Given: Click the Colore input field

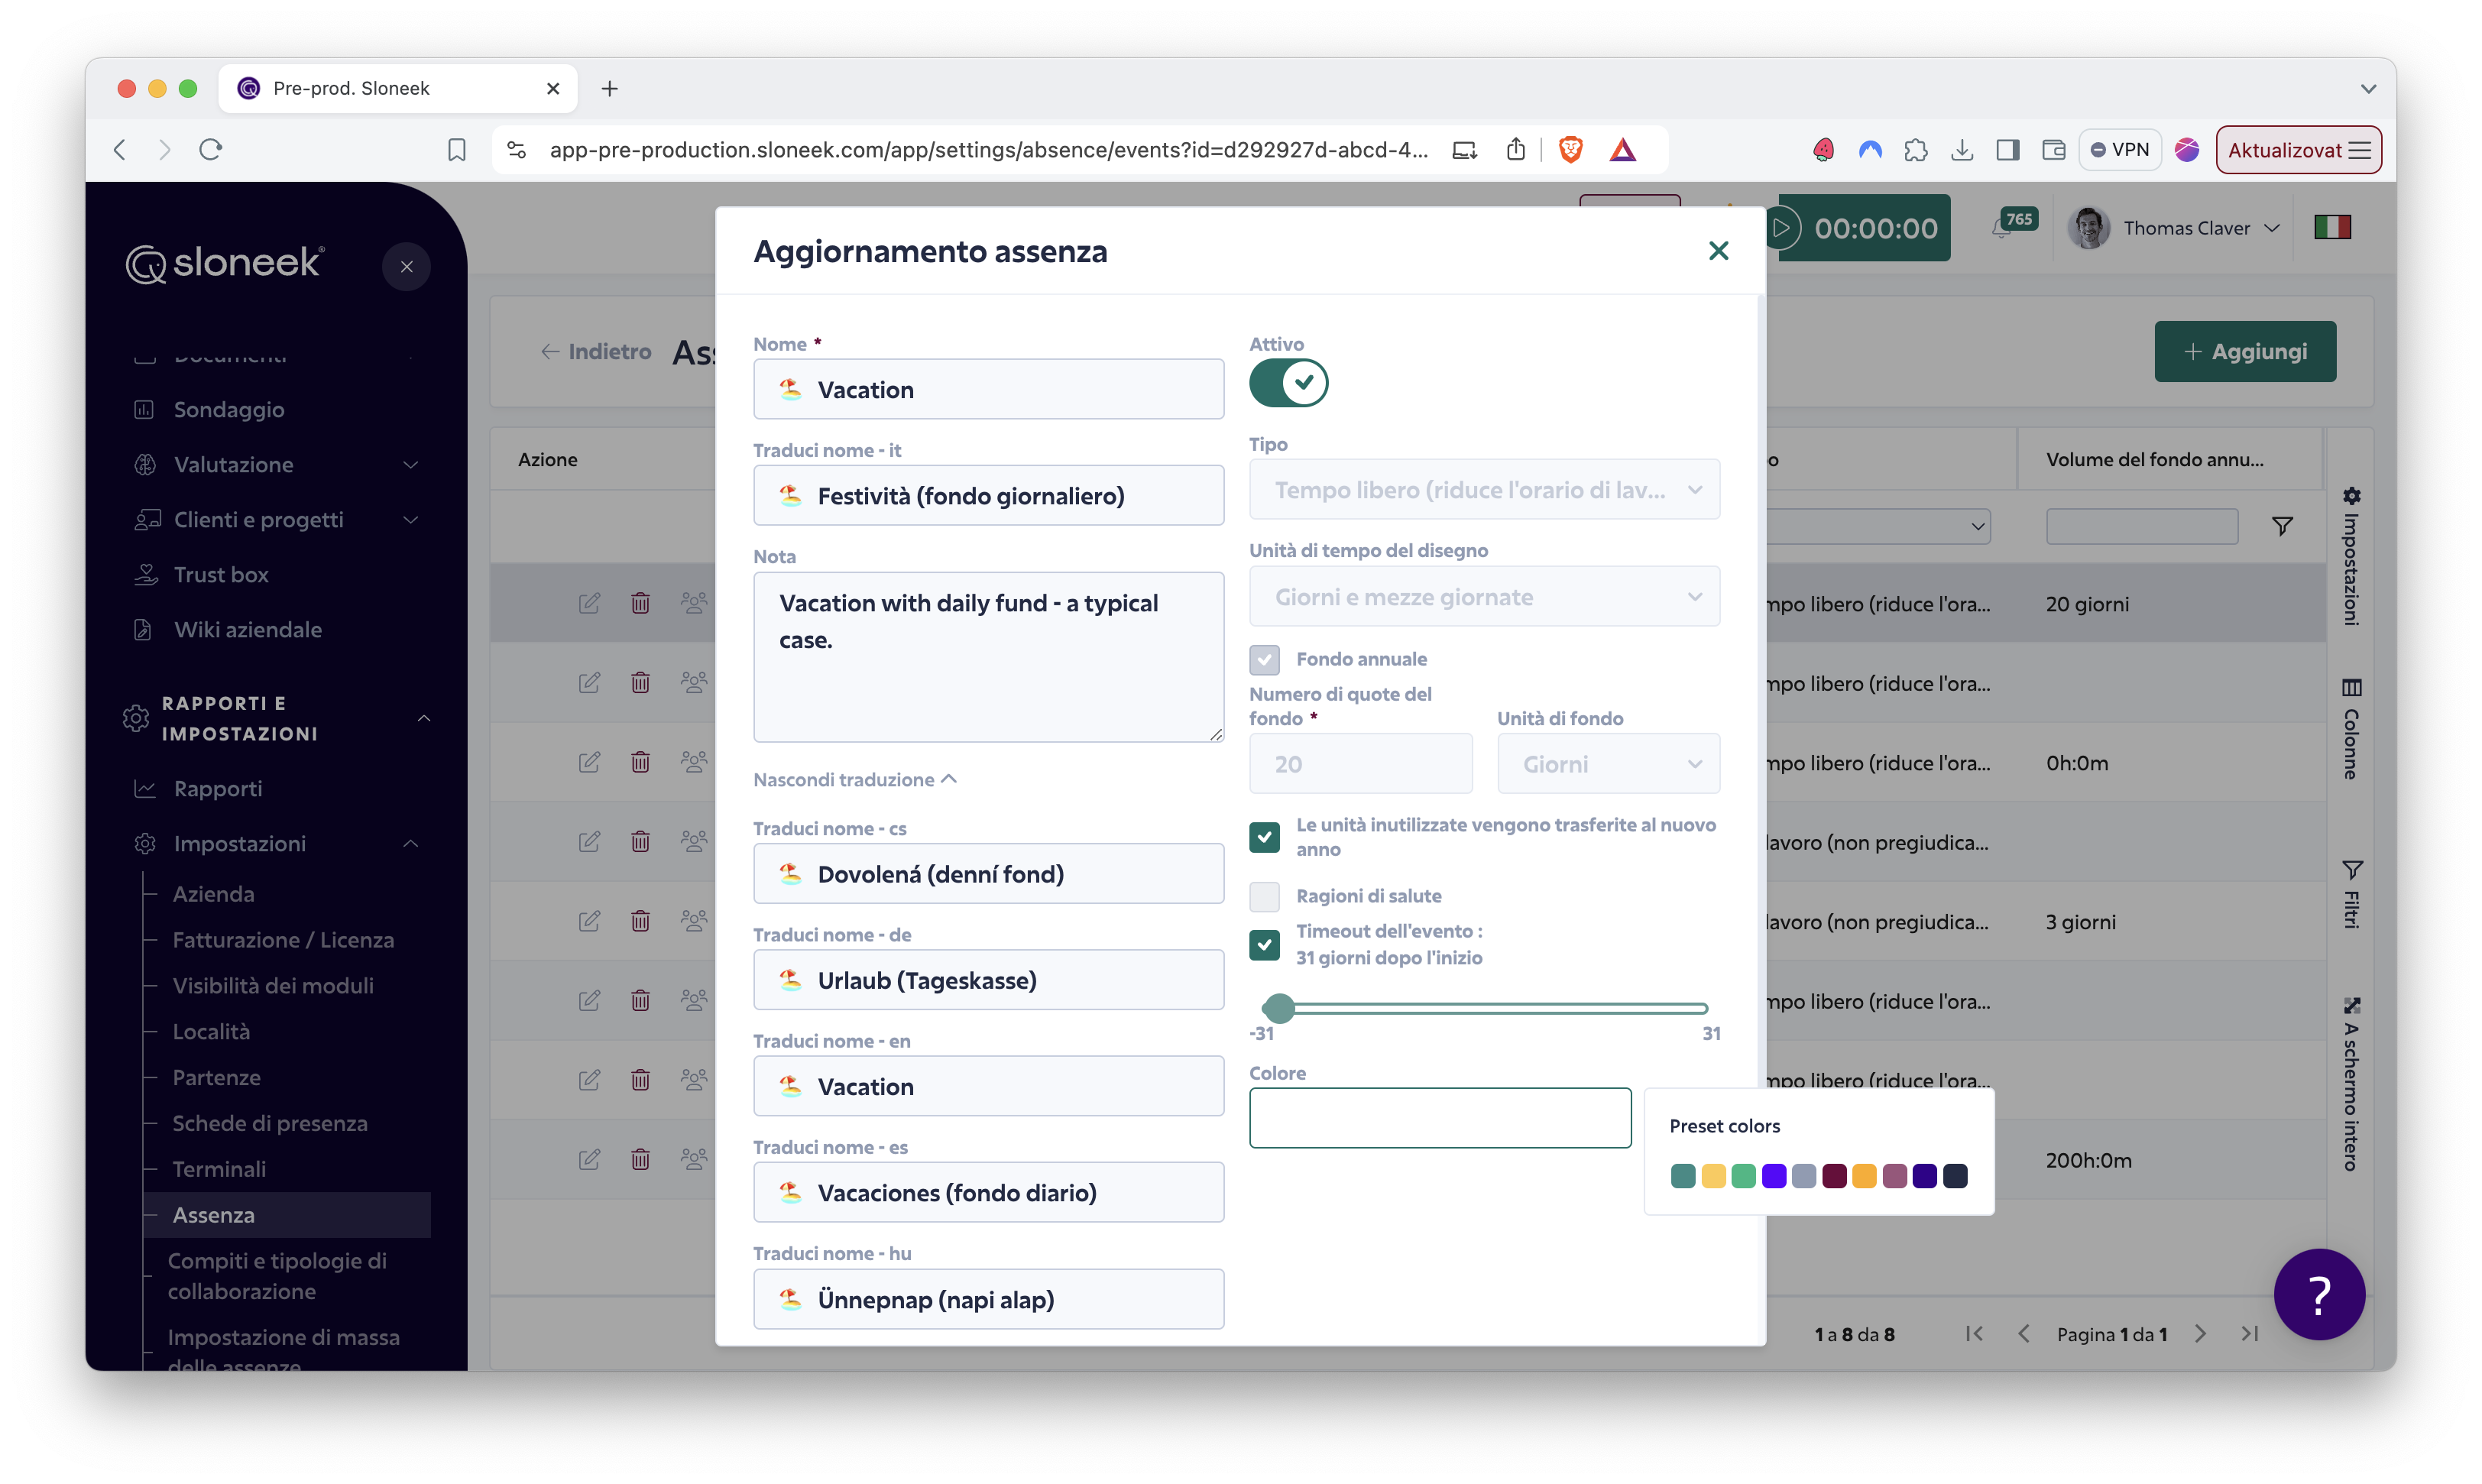Looking at the screenshot, I should pos(1440,1118).
